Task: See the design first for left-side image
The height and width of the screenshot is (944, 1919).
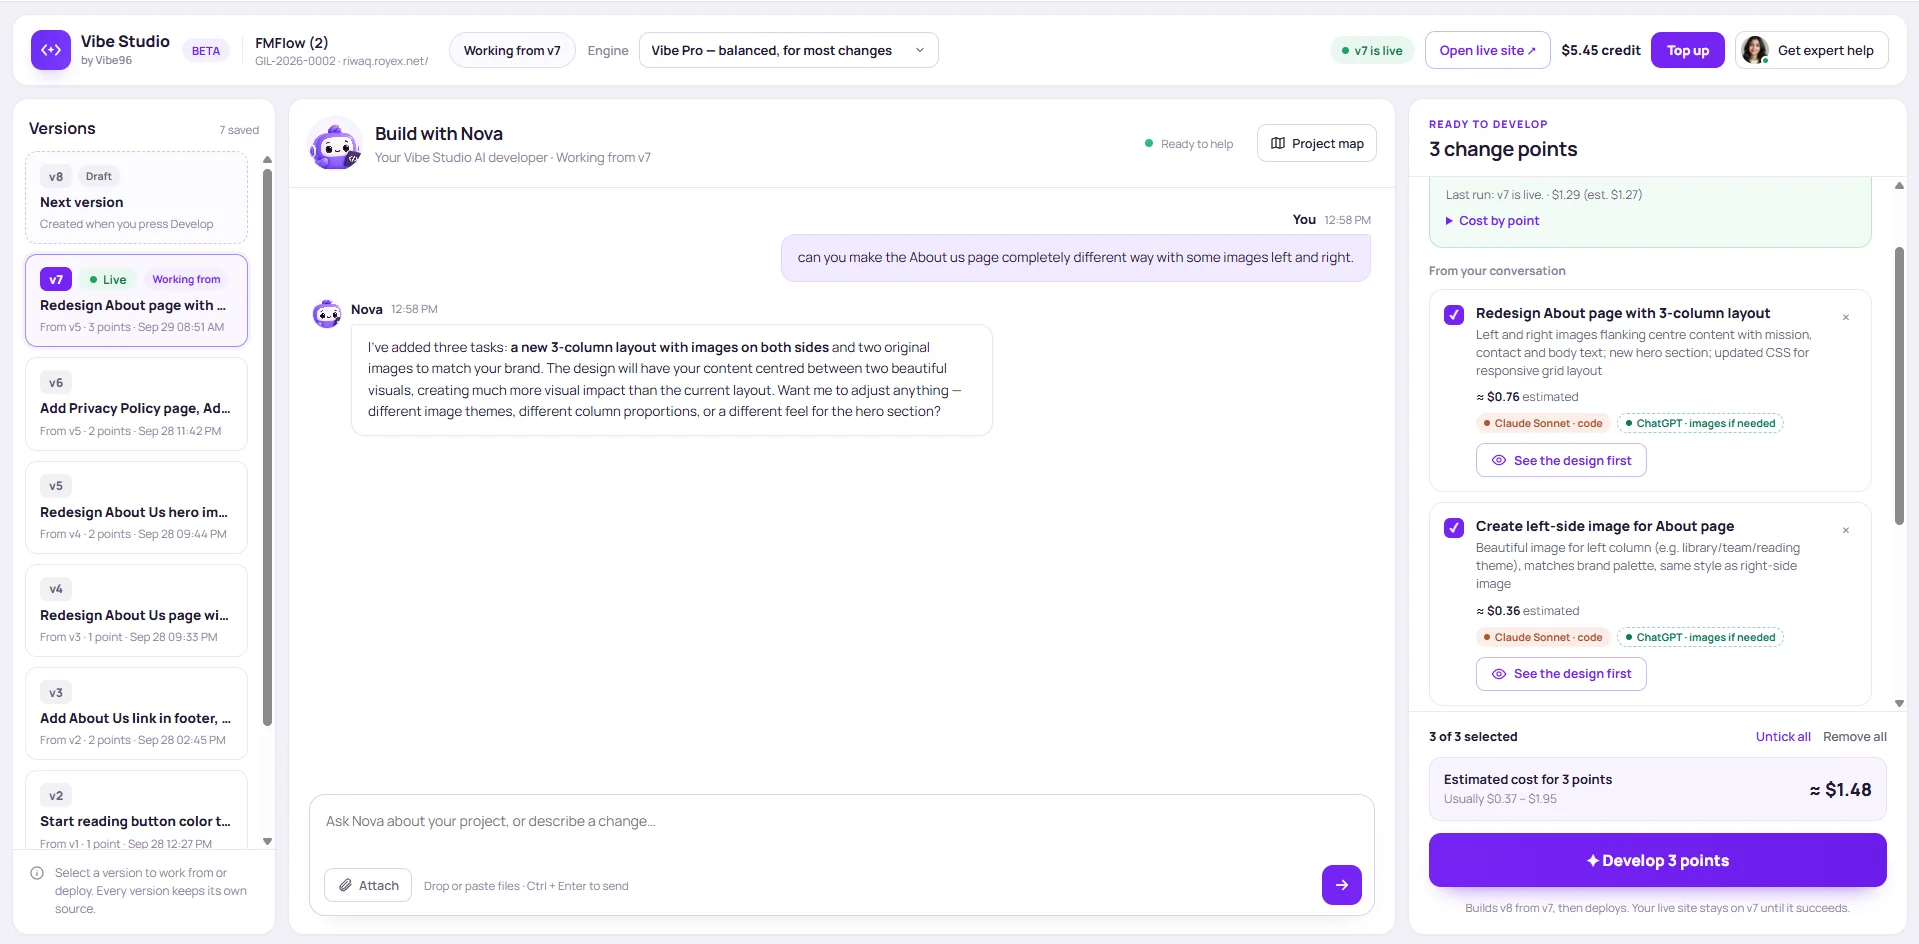Action: coord(1561,674)
